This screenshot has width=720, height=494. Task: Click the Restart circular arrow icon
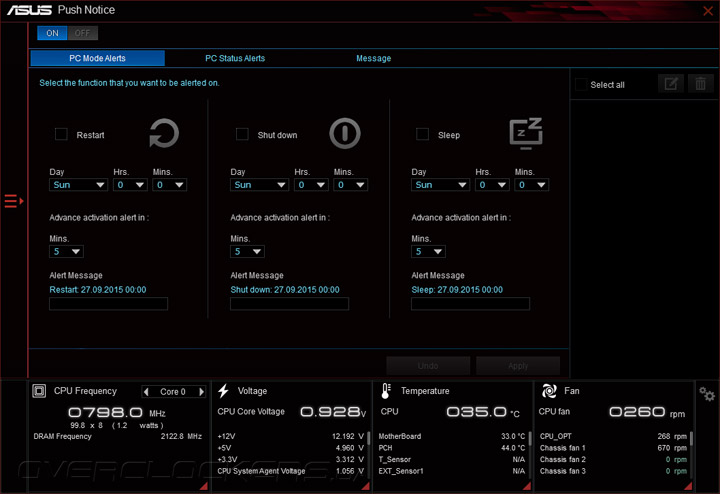point(164,134)
